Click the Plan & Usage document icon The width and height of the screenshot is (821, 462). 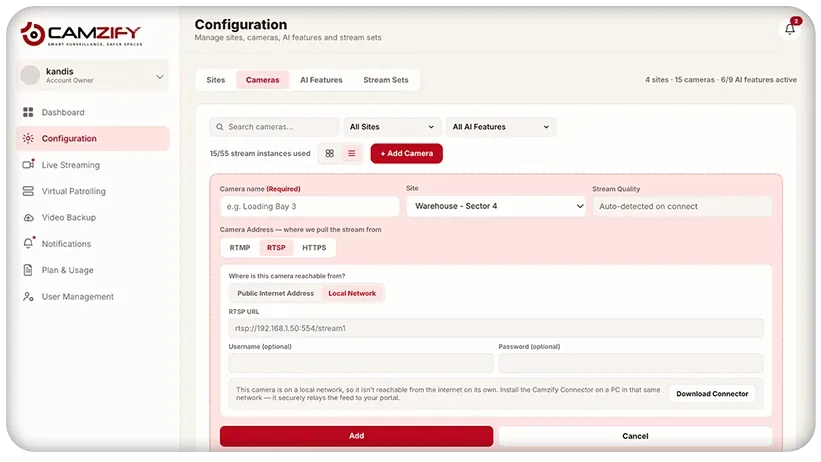click(28, 270)
